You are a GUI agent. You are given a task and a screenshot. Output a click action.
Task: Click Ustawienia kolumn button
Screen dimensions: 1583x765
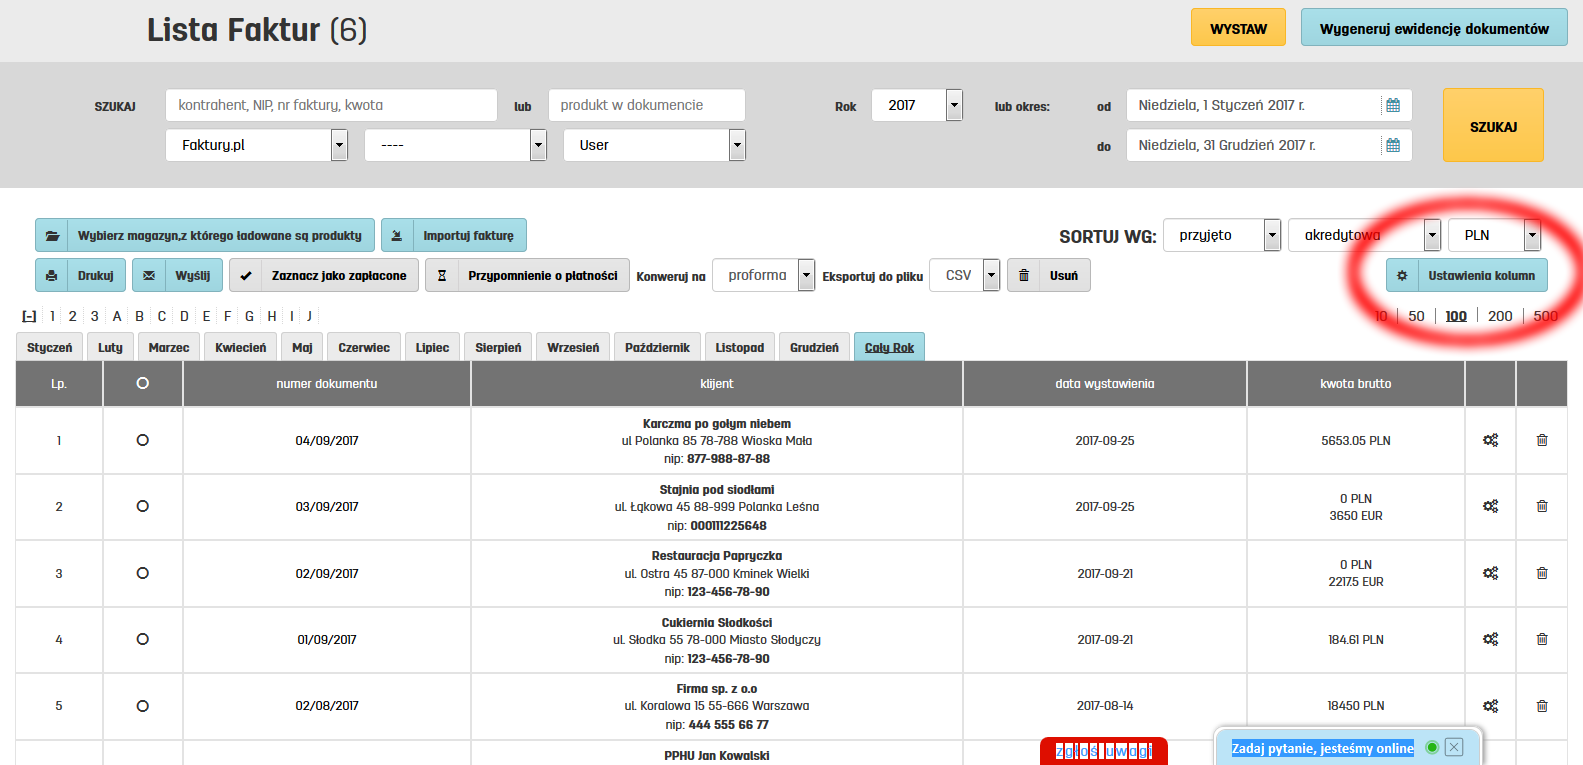click(x=1467, y=275)
